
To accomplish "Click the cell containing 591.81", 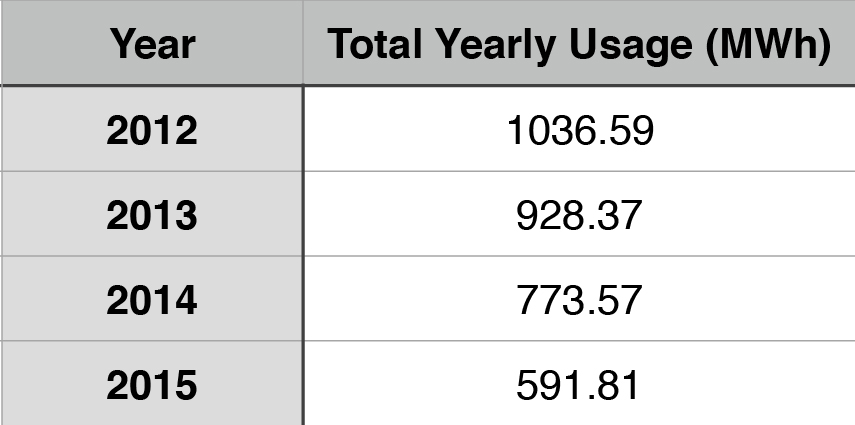I will tap(579, 385).
